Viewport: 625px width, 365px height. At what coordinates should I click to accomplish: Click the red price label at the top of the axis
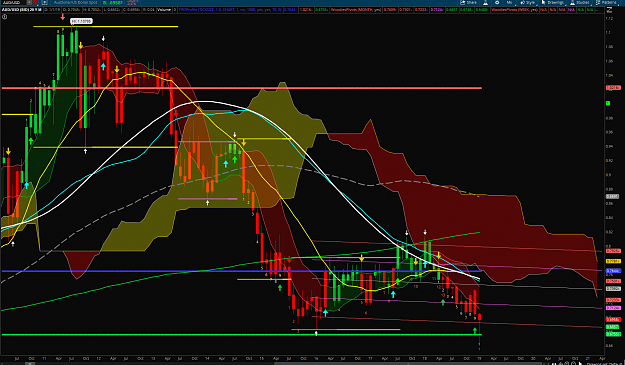pyautogui.click(x=613, y=88)
